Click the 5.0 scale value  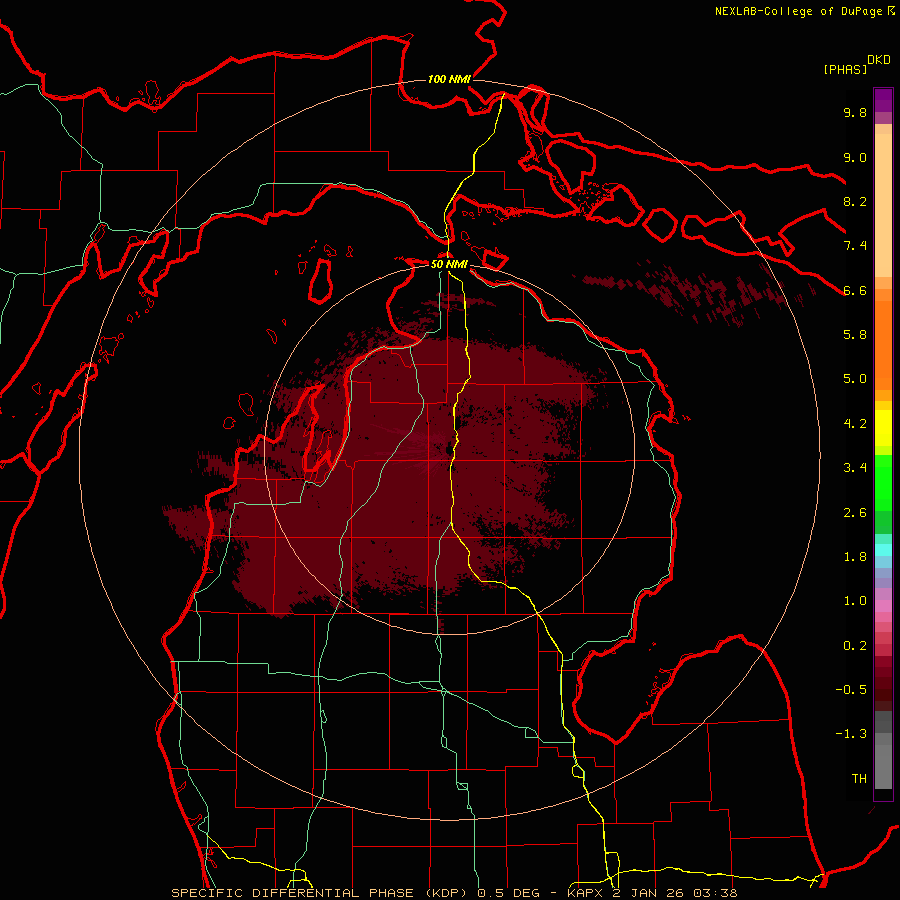tap(855, 379)
